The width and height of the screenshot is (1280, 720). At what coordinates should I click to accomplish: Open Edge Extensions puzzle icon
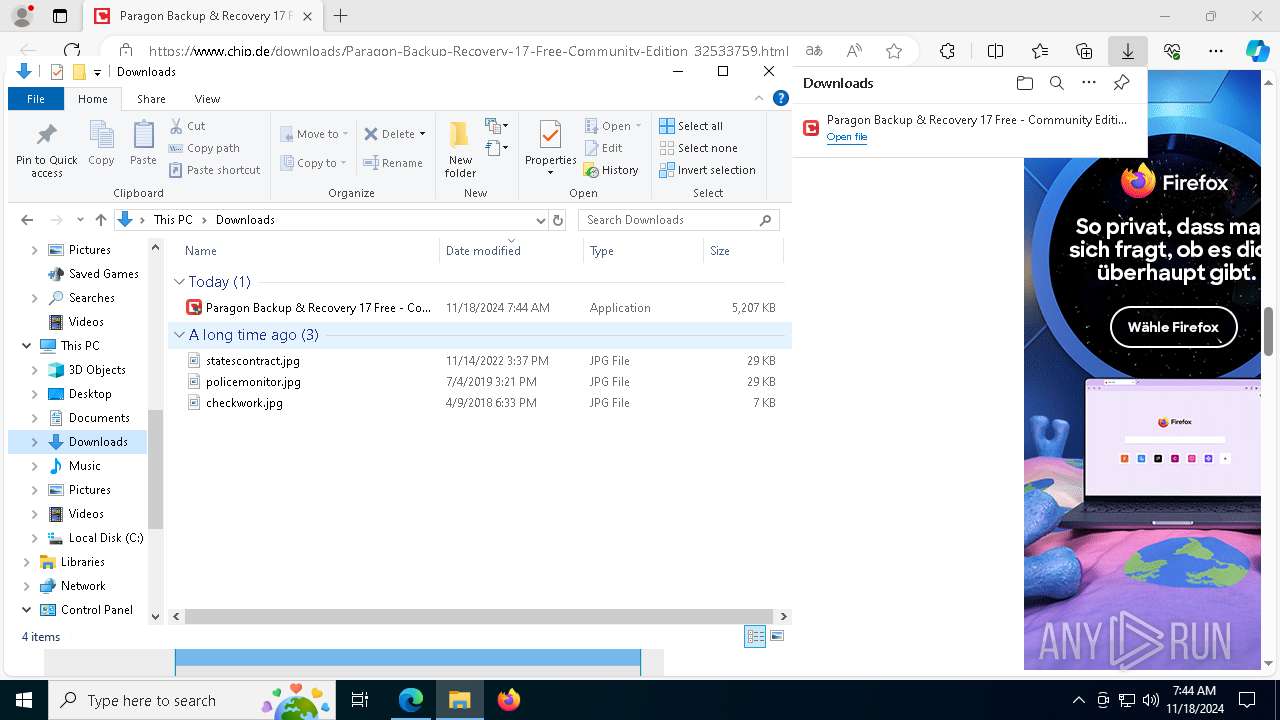click(947, 51)
